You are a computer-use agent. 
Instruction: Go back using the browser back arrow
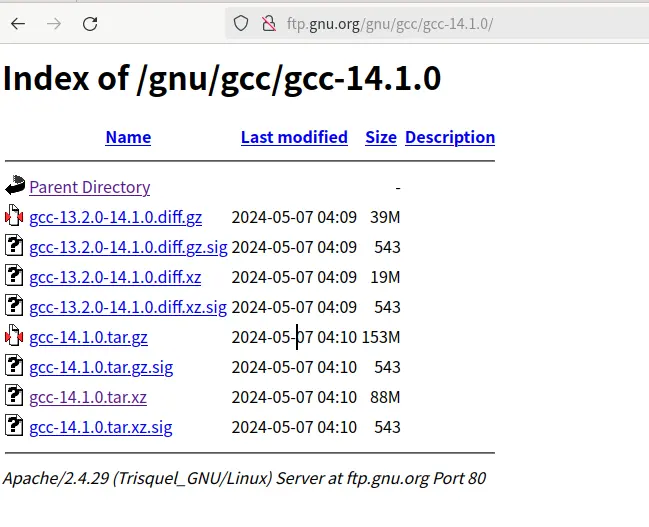point(18,24)
